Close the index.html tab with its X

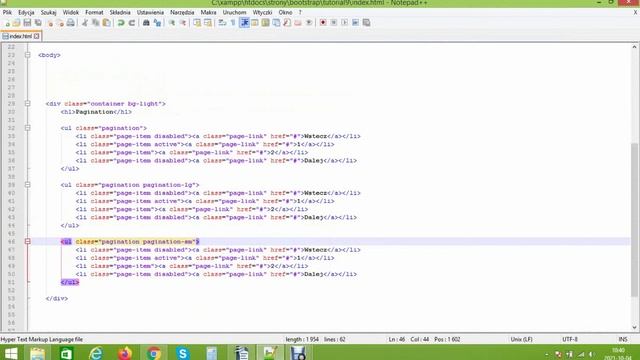click(37, 36)
